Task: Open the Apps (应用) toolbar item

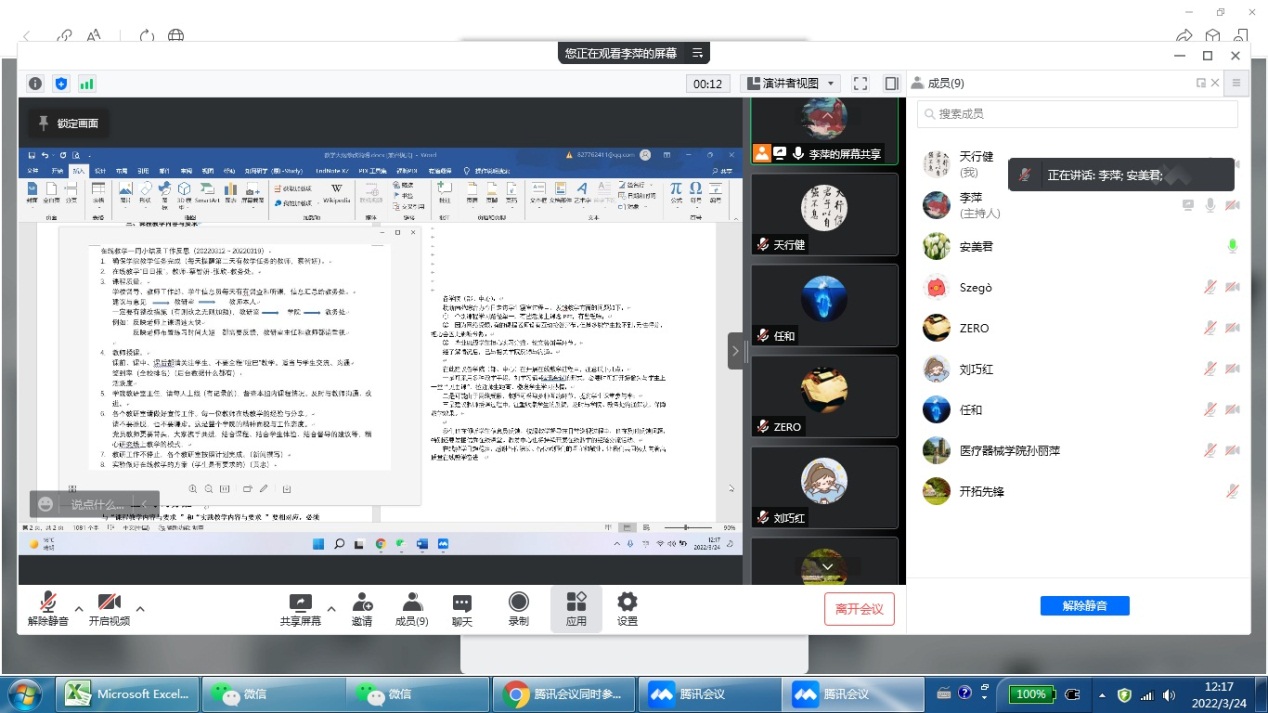Action: coord(576,603)
